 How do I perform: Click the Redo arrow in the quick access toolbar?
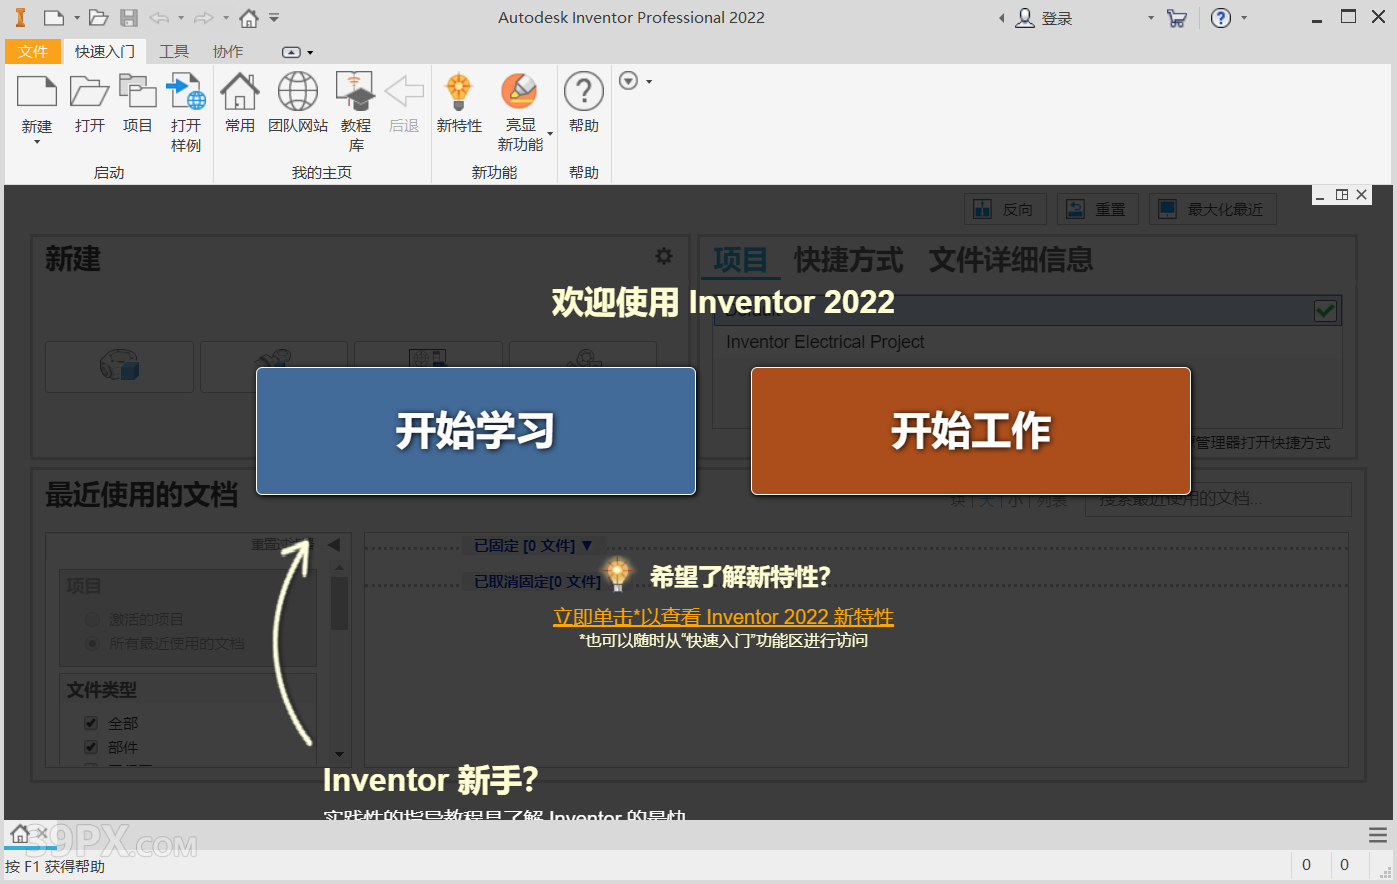click(x=204, y=18)
